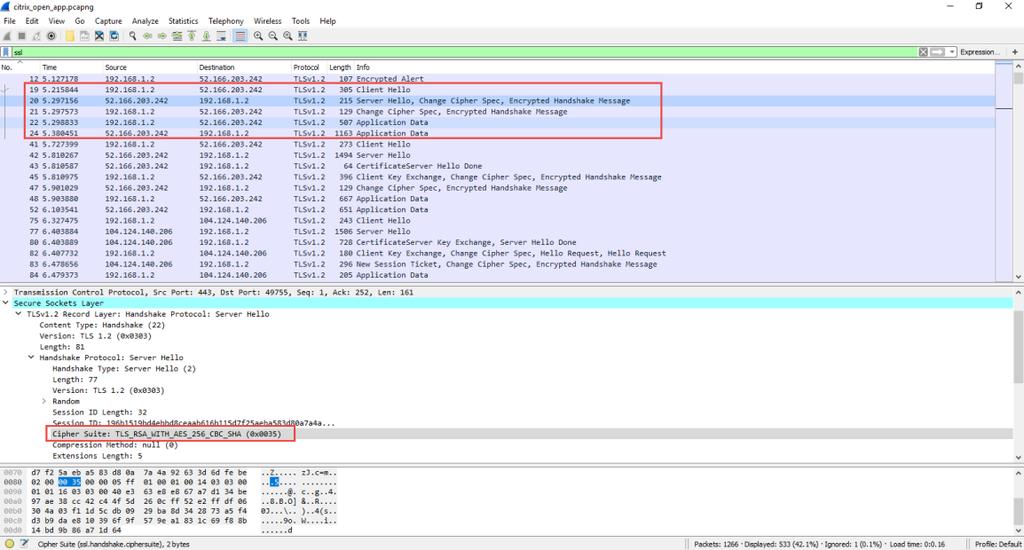Click the resize columns icon
The width and height of the screenshot is (1024, 550).
[x=302, y=36]
